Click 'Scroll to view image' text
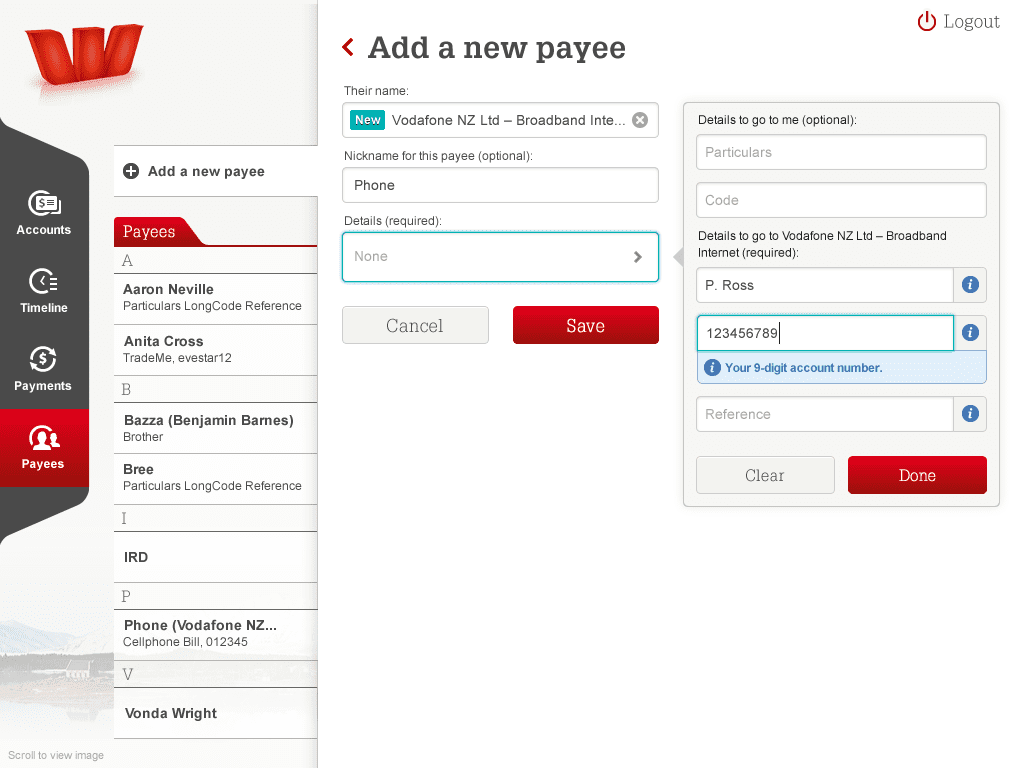This screenshot has width=1024, height=768. coord(56,755)
